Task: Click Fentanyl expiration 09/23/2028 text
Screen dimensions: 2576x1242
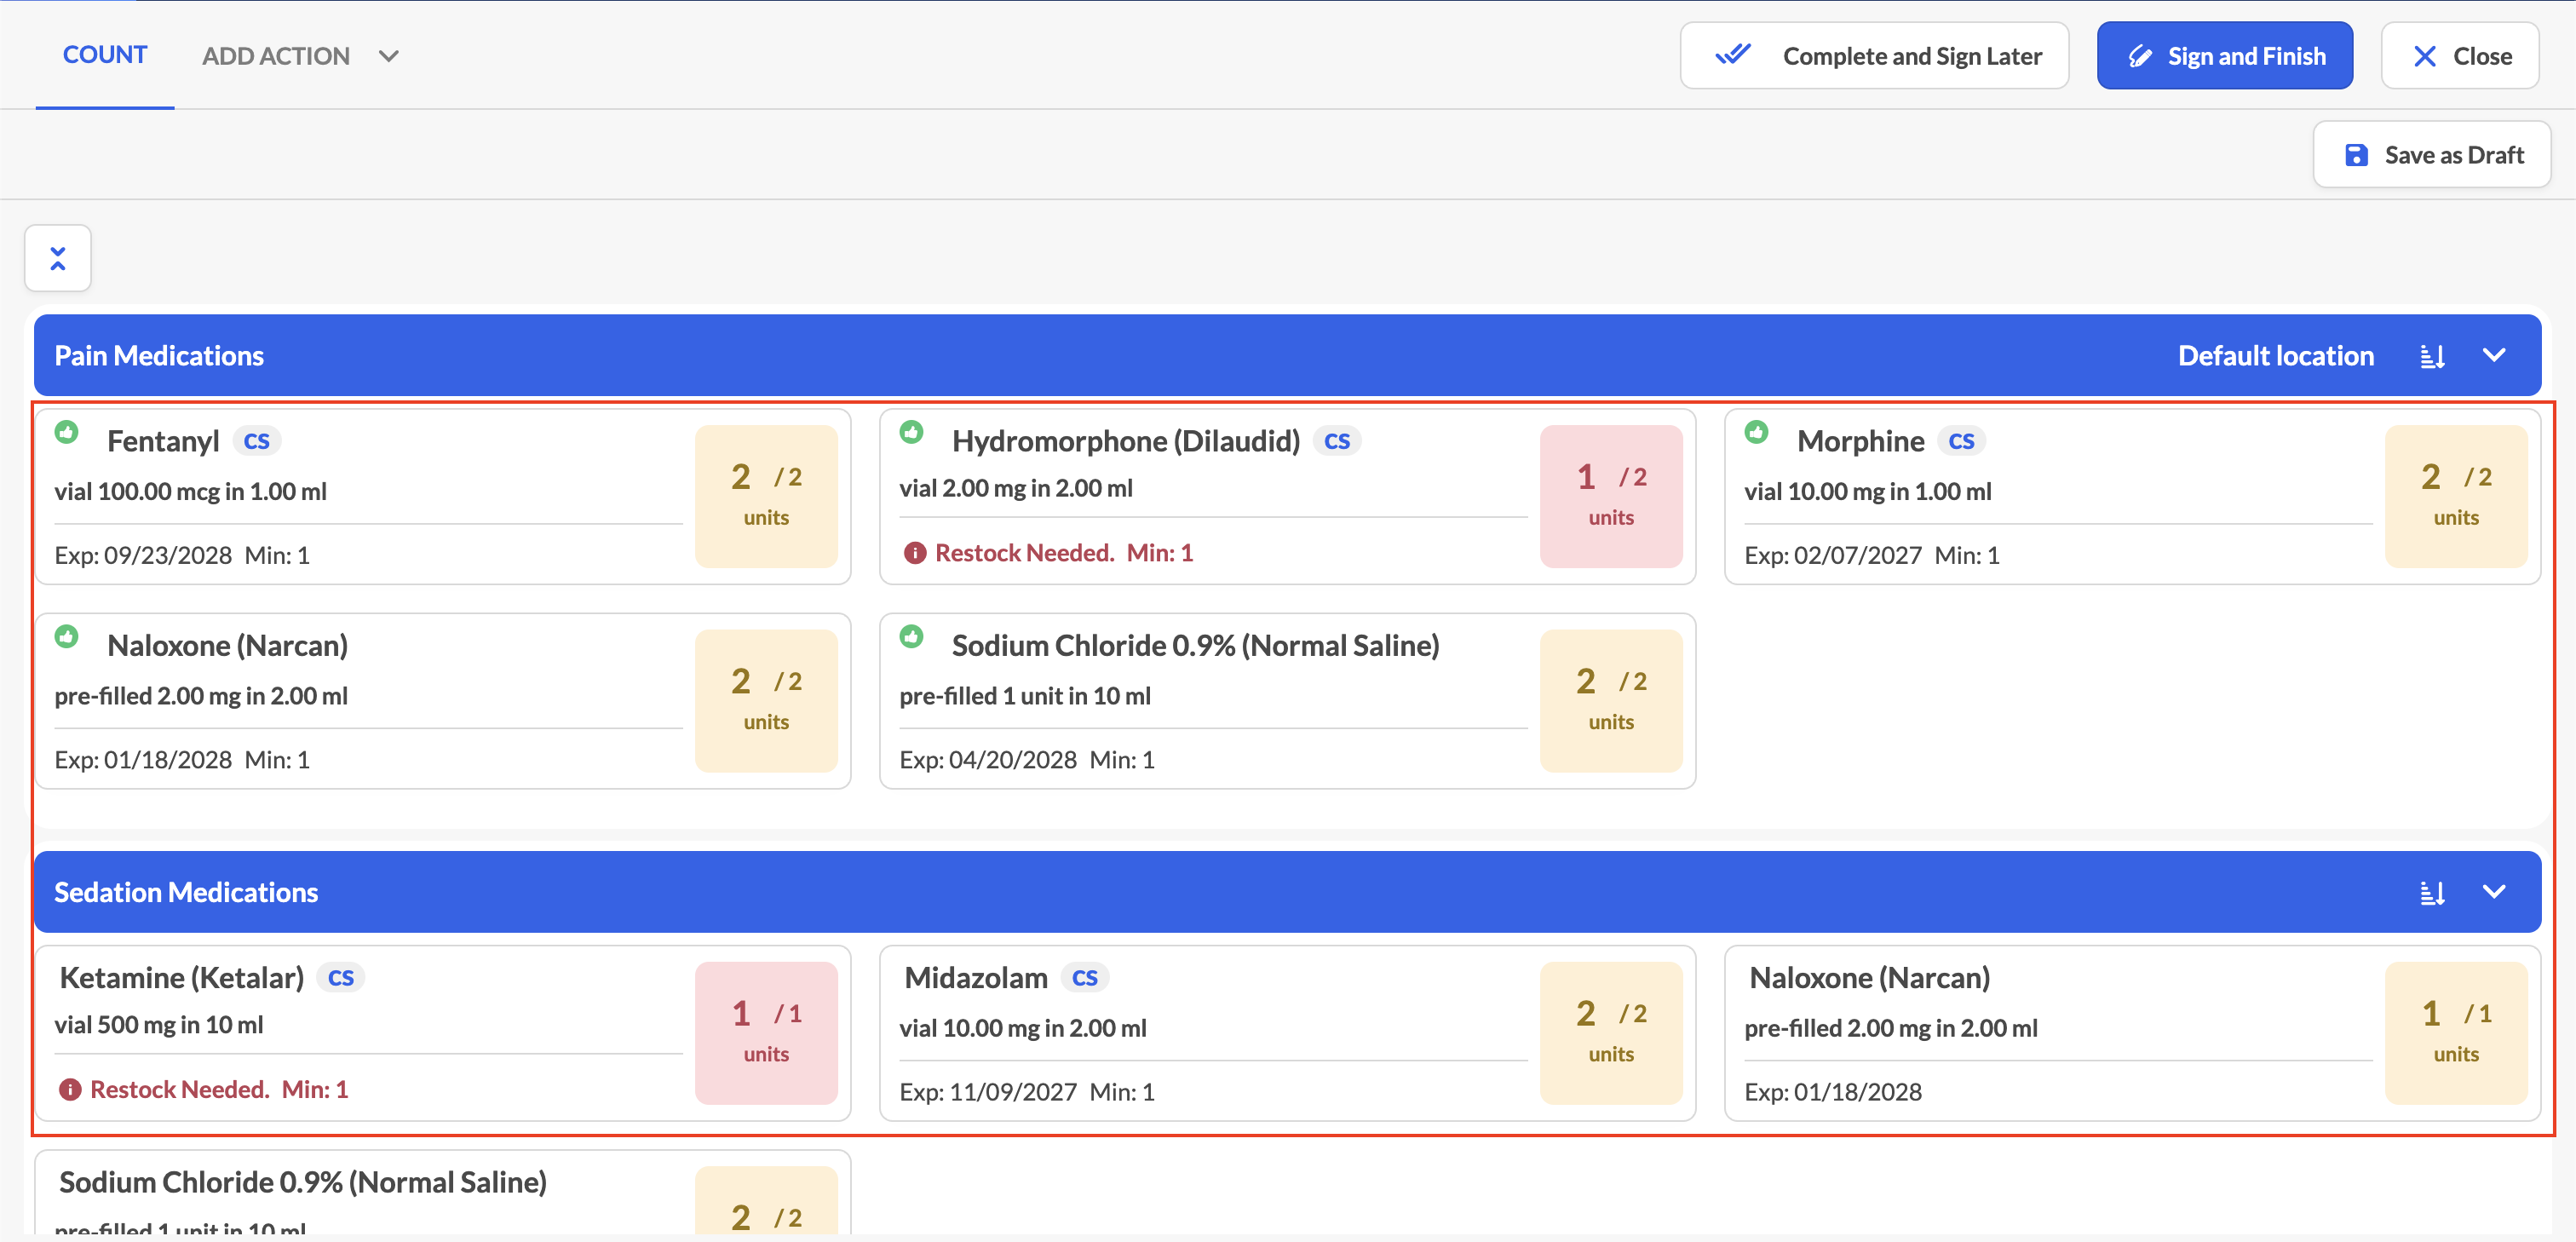Action: pos(143,556)
